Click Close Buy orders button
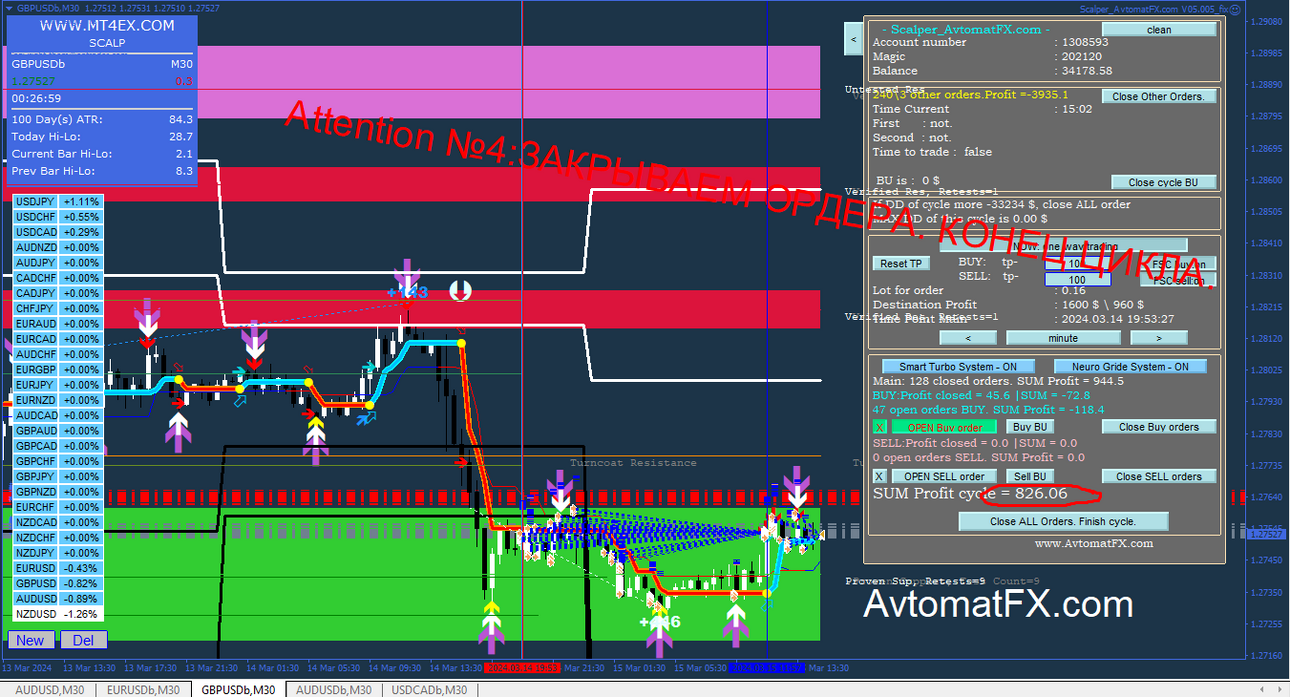 [x=1159, y=427]
